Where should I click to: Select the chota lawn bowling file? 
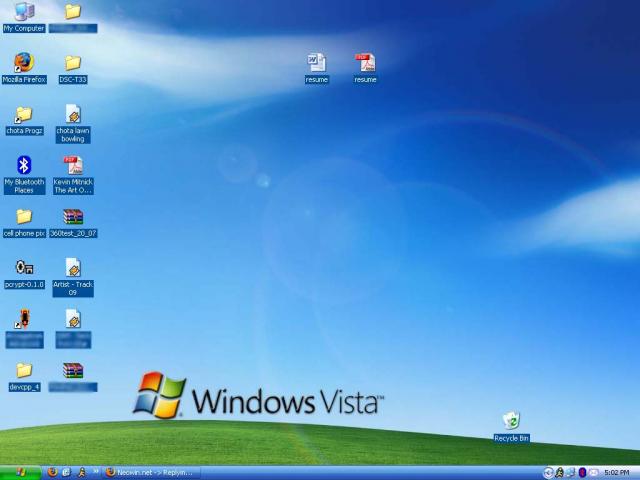(73, 123)
